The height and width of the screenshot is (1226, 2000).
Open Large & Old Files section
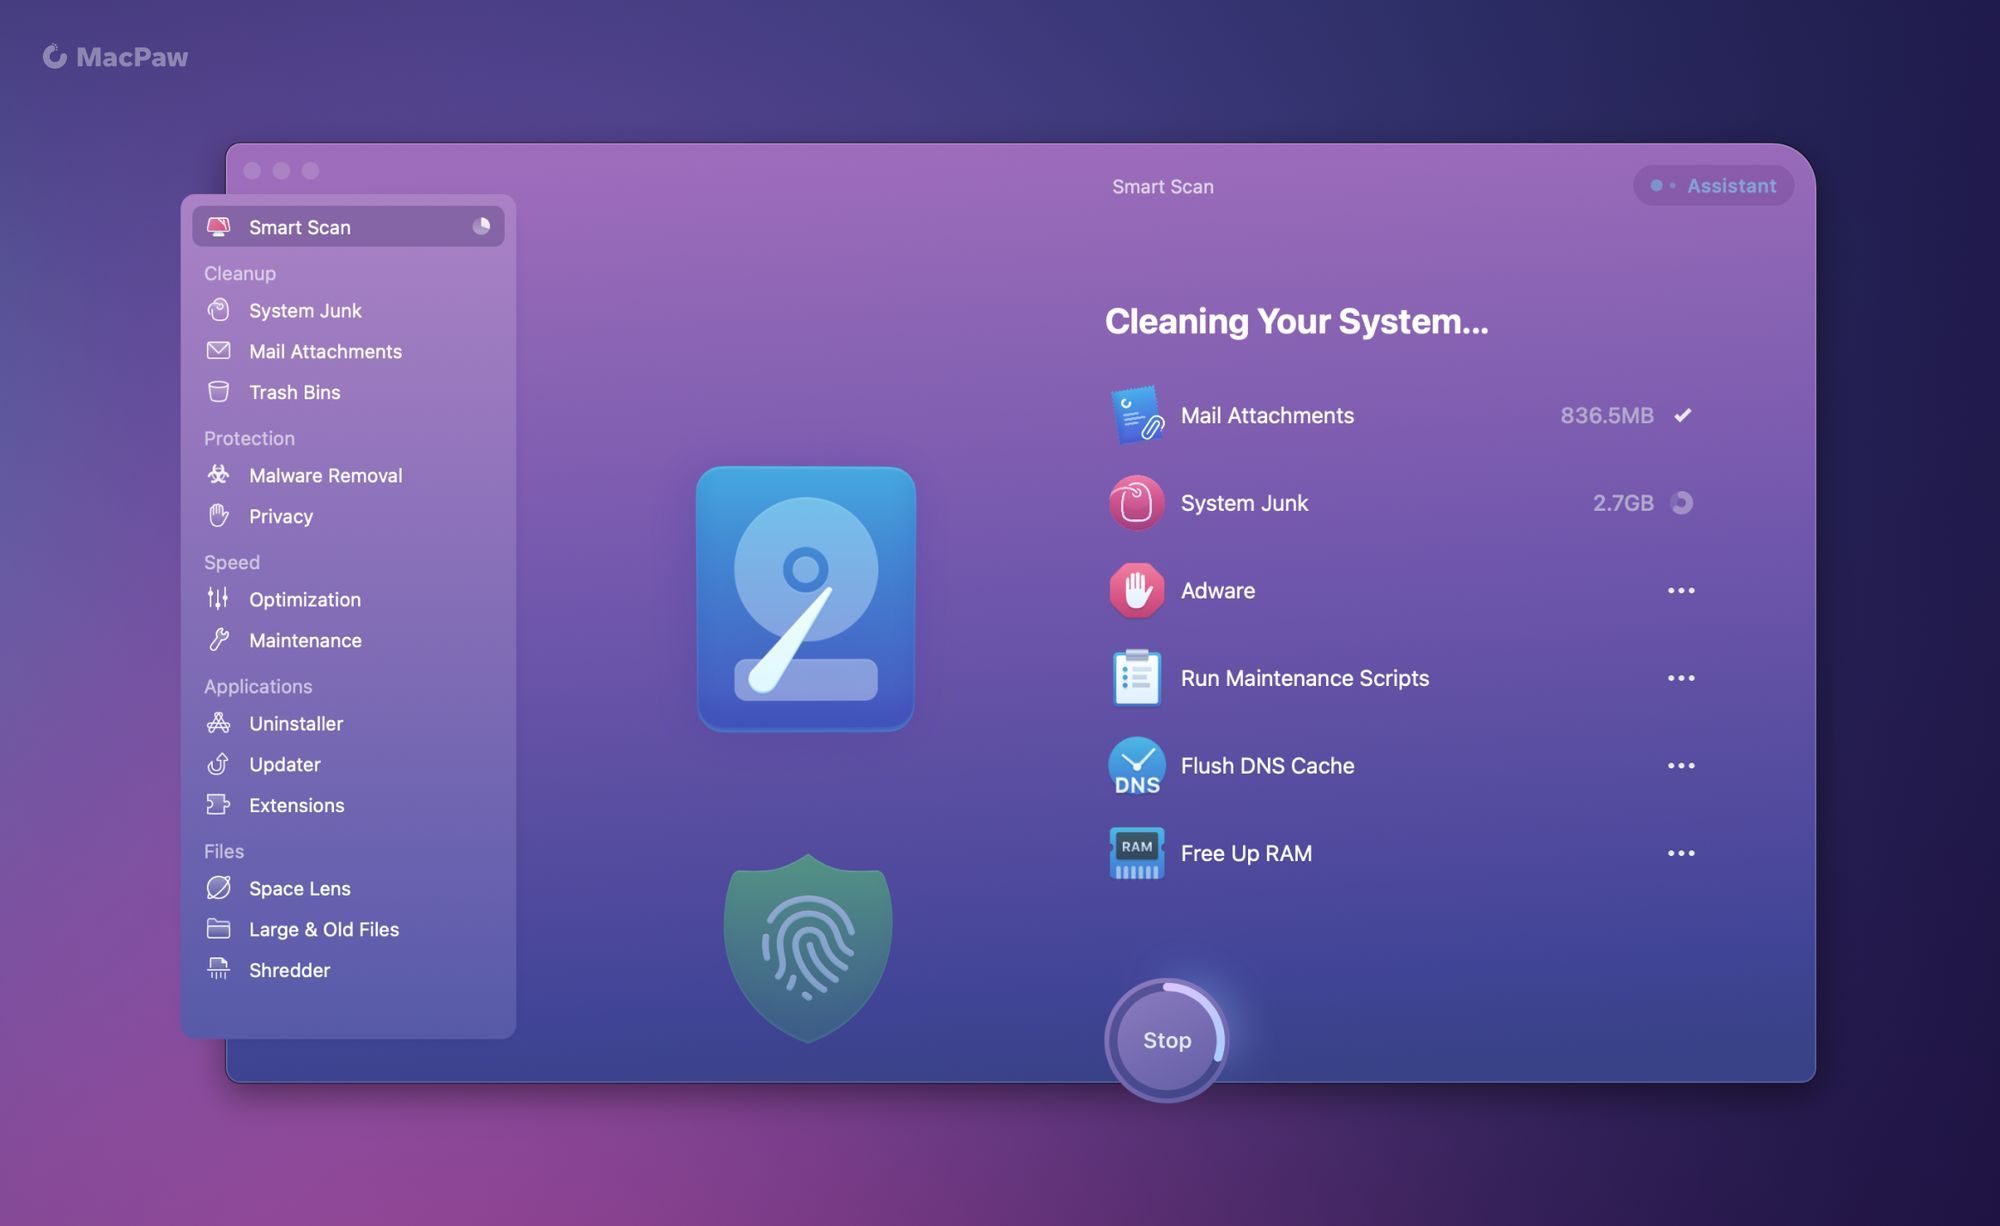point(323,929)
